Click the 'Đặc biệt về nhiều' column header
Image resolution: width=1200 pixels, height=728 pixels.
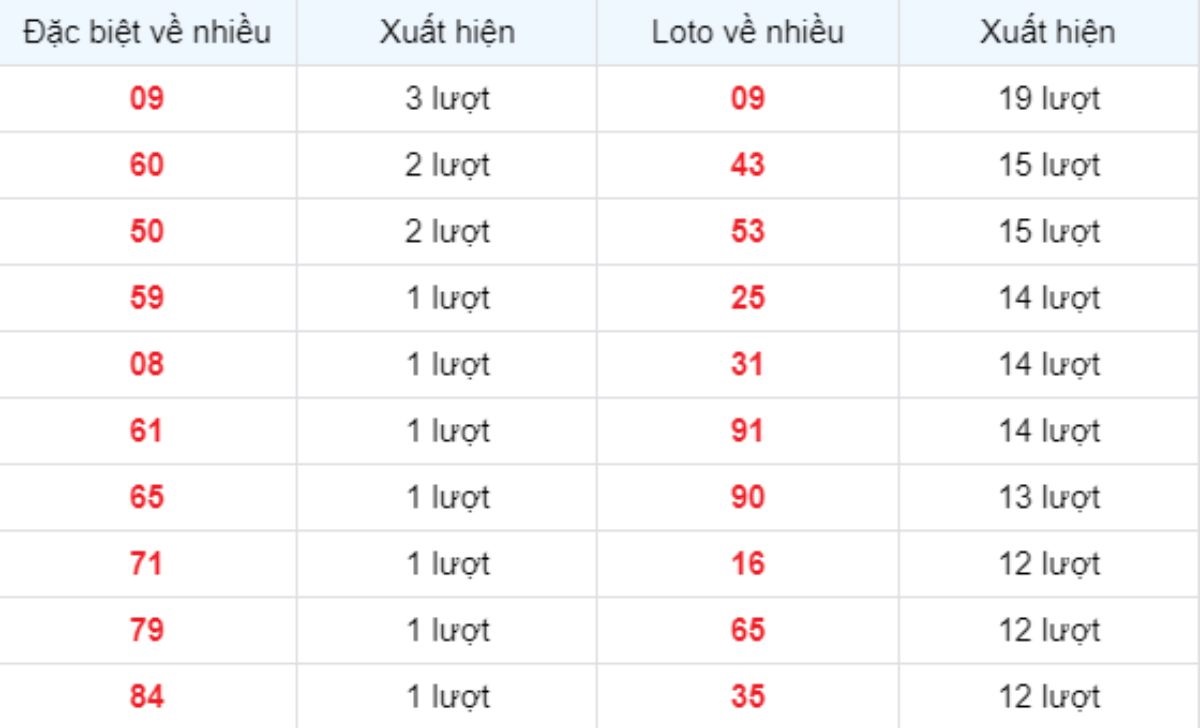(147, 32)
